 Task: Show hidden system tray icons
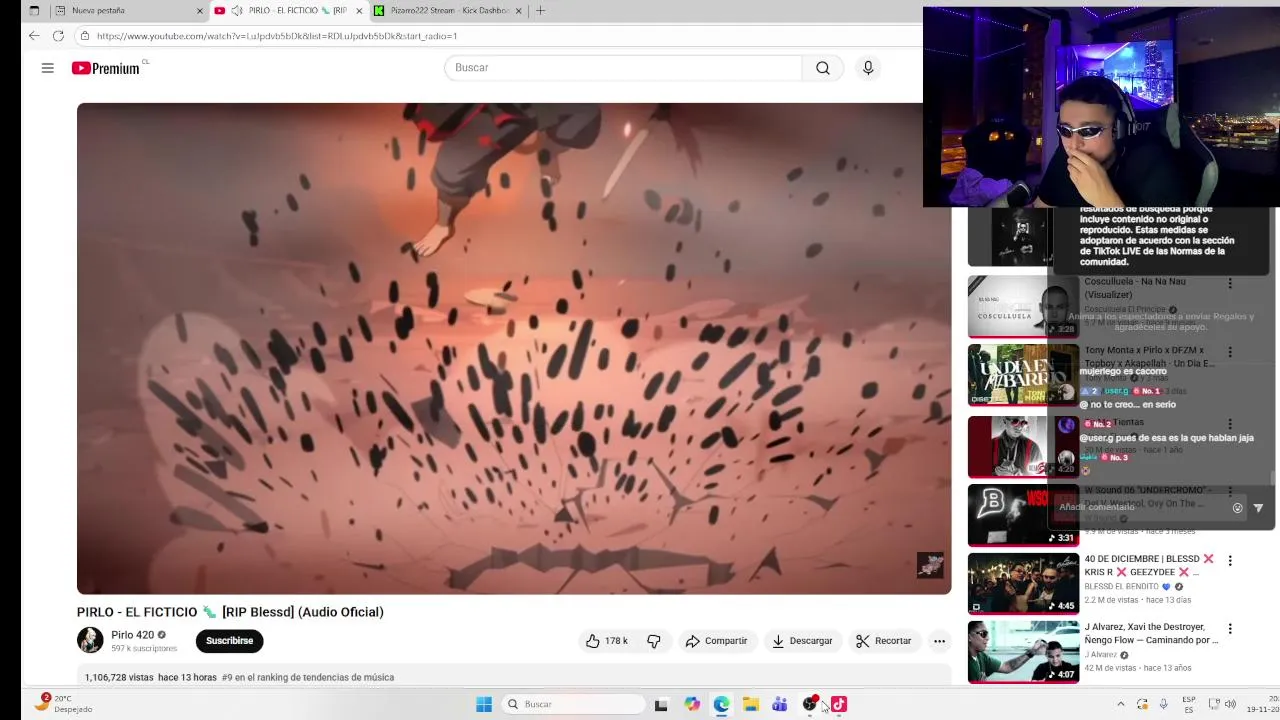[1120, 704]
